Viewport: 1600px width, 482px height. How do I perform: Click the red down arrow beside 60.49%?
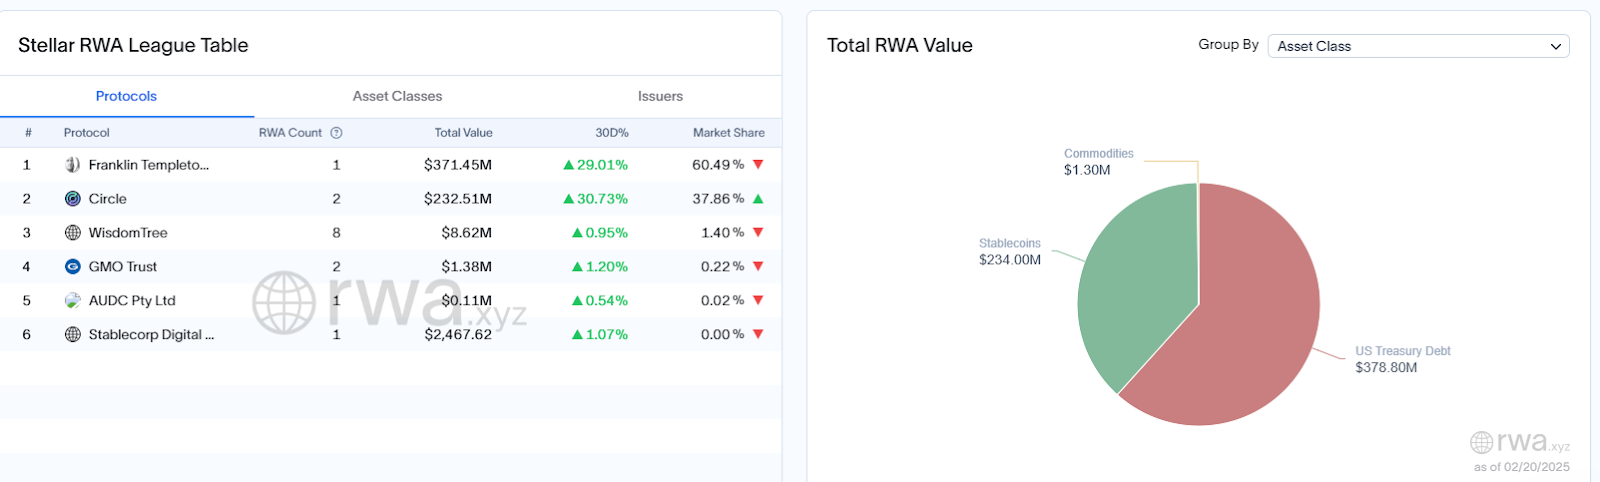(x=758, y=164)
